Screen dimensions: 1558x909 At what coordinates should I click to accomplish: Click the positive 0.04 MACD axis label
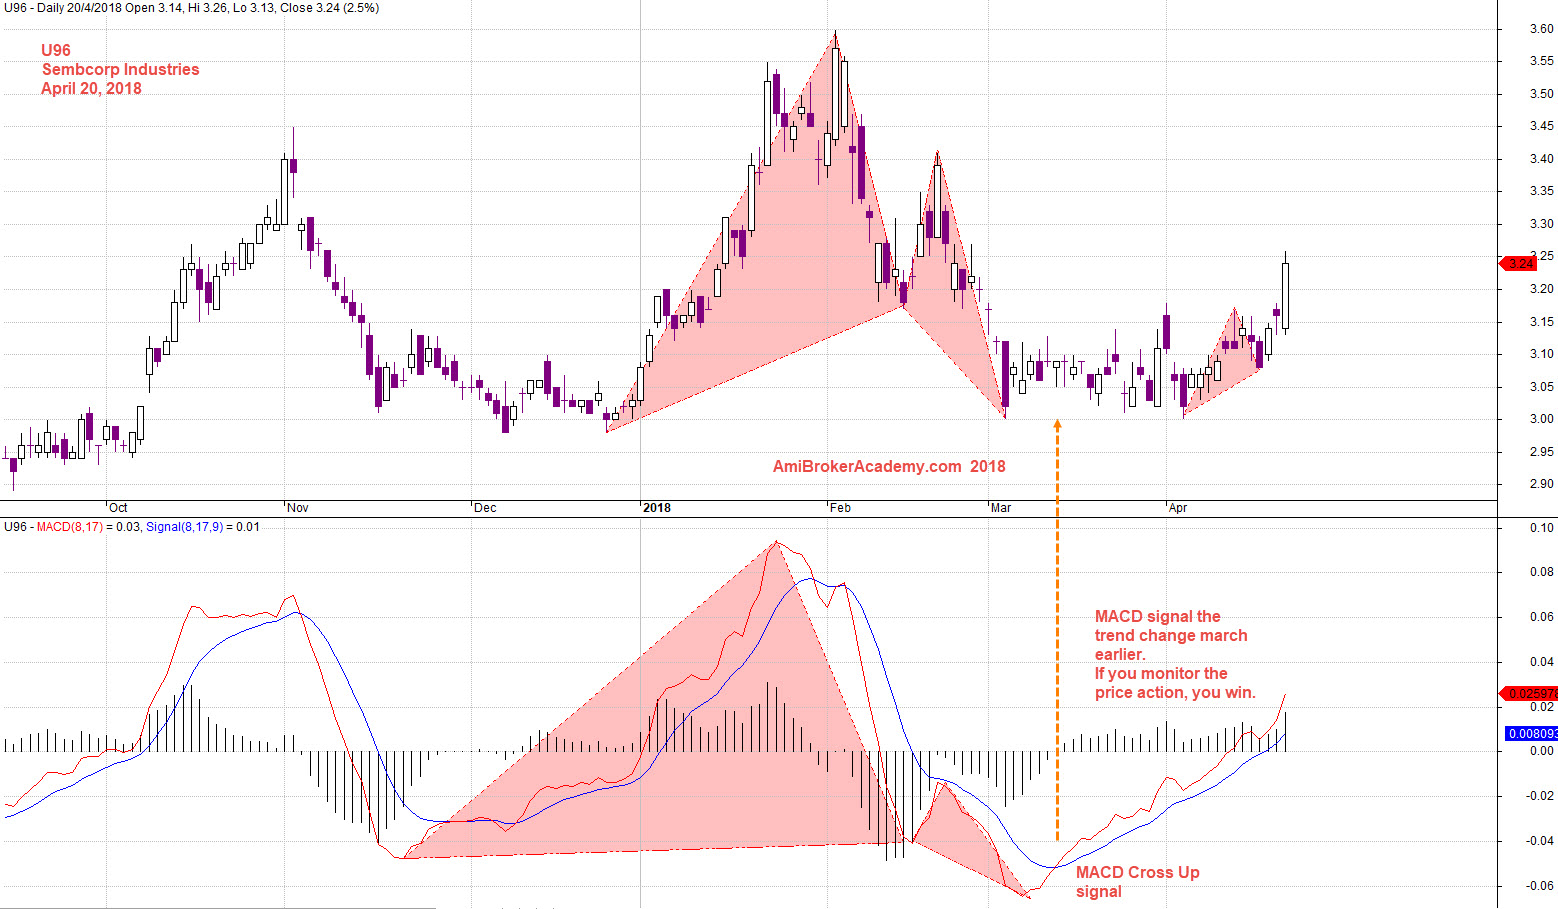pos(1542,662)
